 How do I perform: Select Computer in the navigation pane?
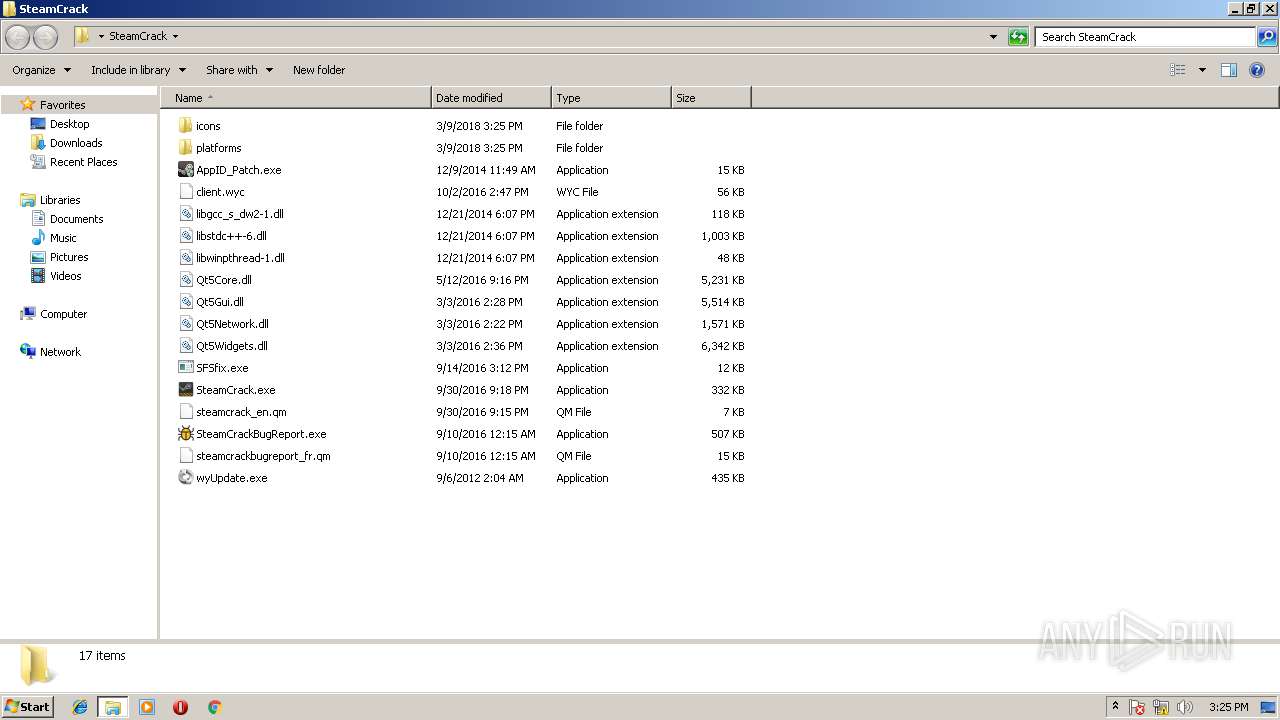(x=63, y=314)
